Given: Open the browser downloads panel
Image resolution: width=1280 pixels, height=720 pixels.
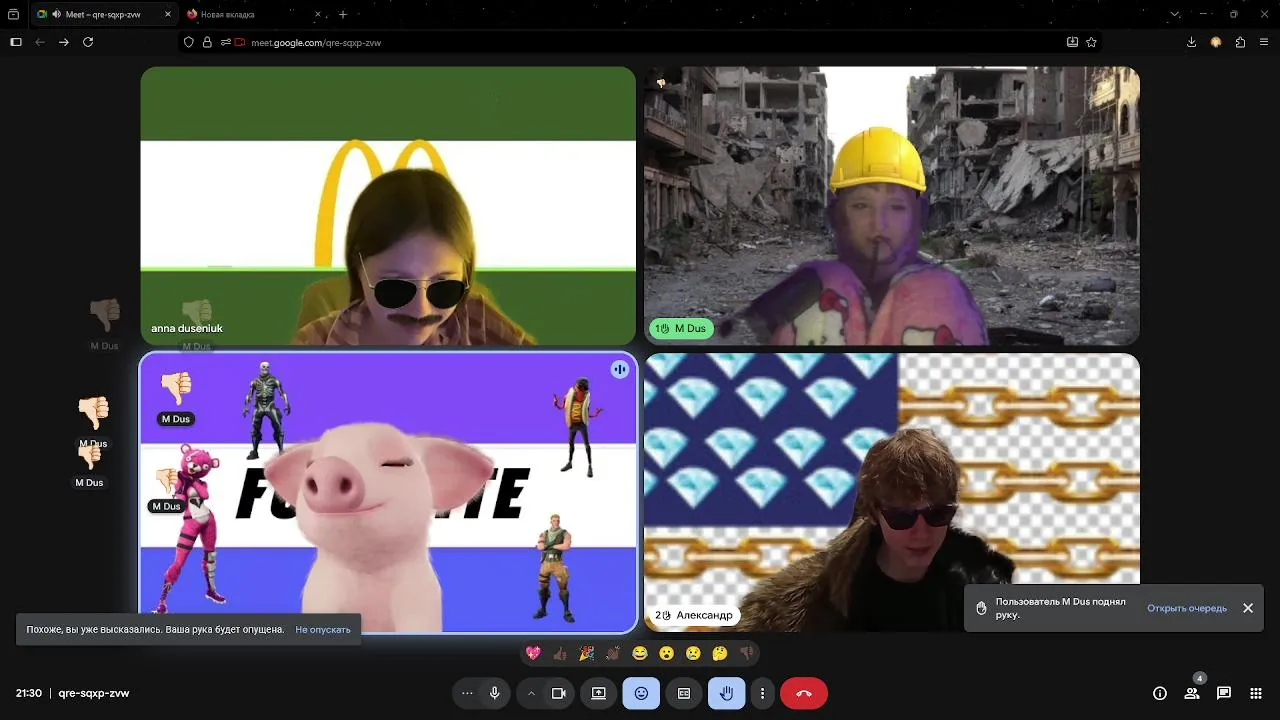Looking at the screenshot, I should click(x=1191, y=42).
